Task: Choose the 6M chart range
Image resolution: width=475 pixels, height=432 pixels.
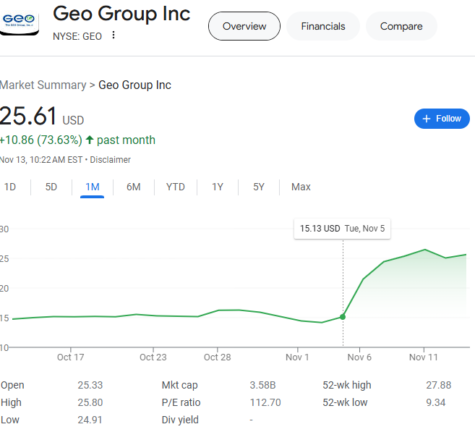Action: 133,187
